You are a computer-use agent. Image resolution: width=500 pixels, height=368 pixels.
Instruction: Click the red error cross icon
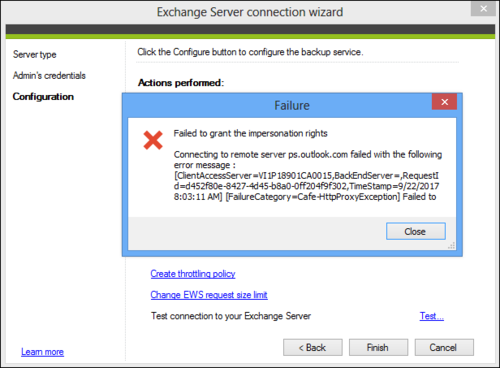[153, 140]
